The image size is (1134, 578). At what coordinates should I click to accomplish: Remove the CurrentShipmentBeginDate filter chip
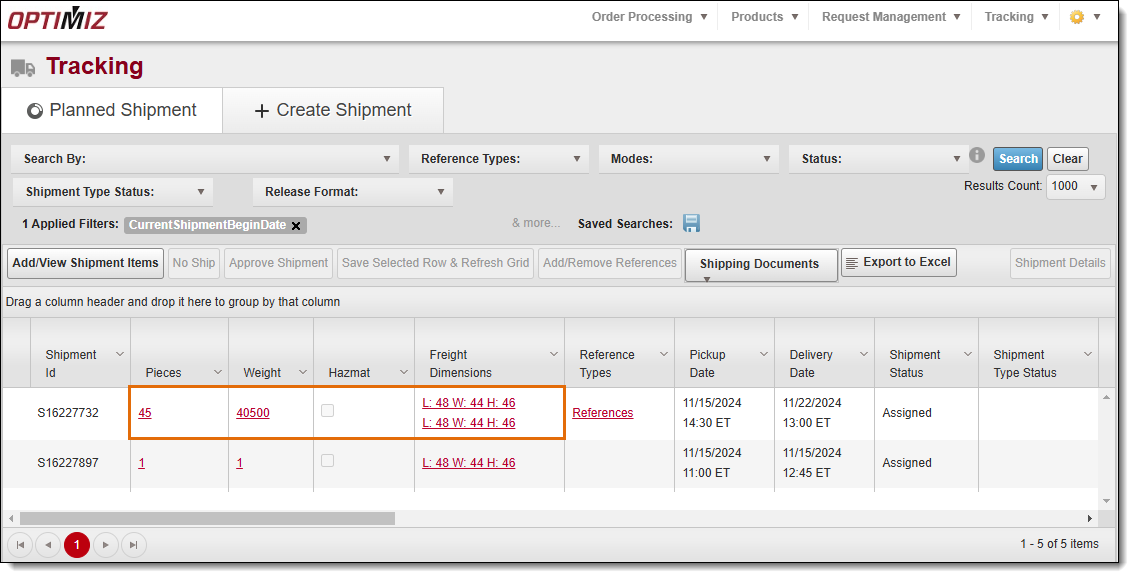pos(296,226)
